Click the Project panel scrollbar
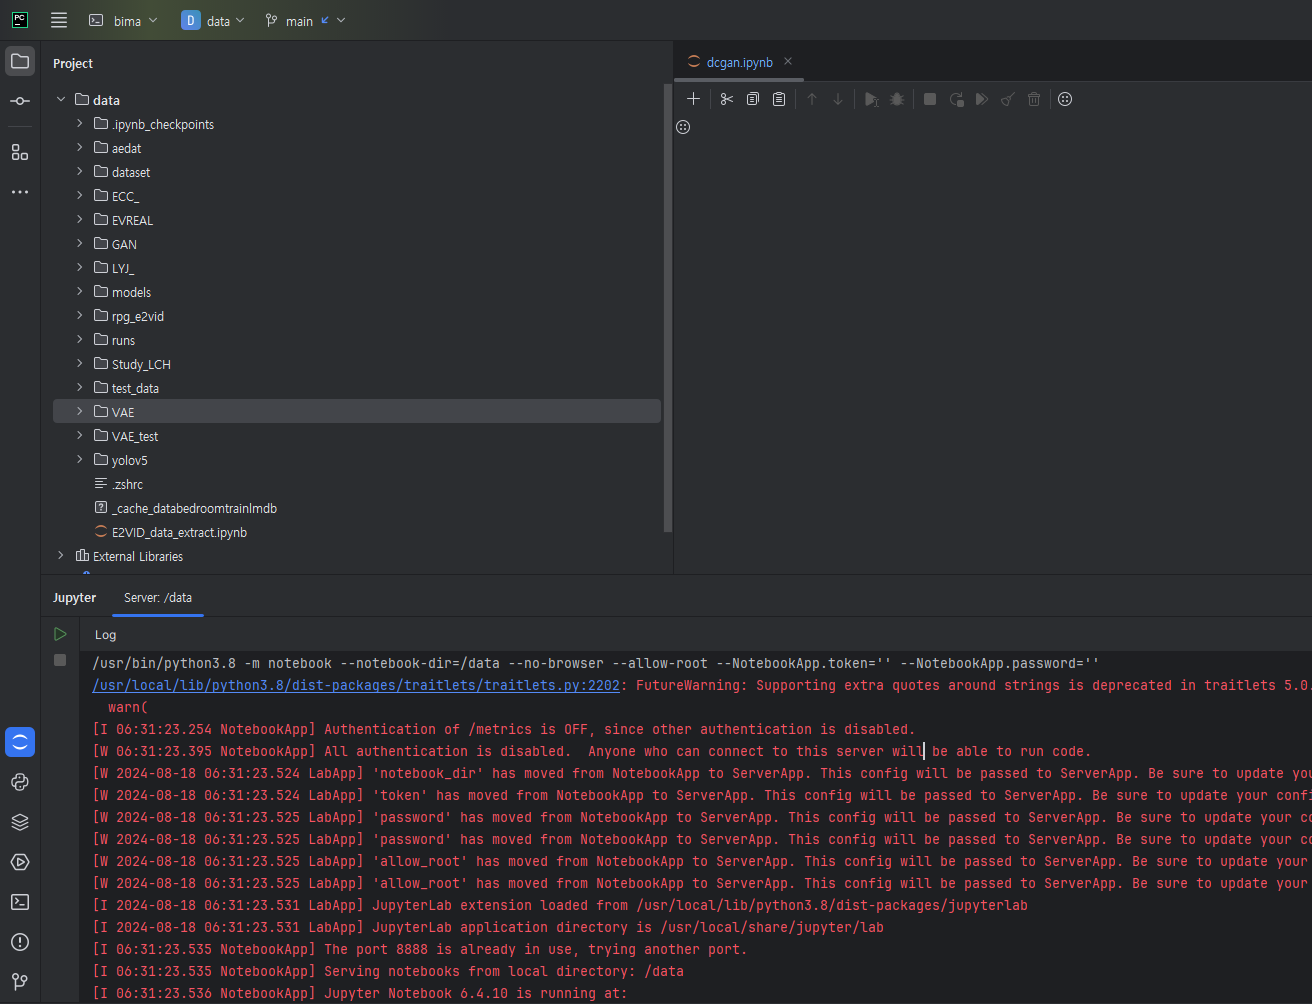 point(668,308)
